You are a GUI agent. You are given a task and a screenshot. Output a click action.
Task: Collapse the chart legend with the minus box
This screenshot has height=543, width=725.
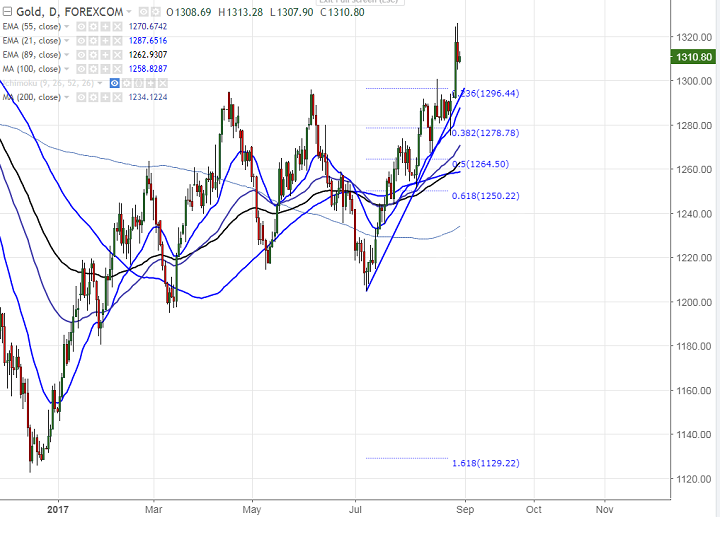coord(7,12)
